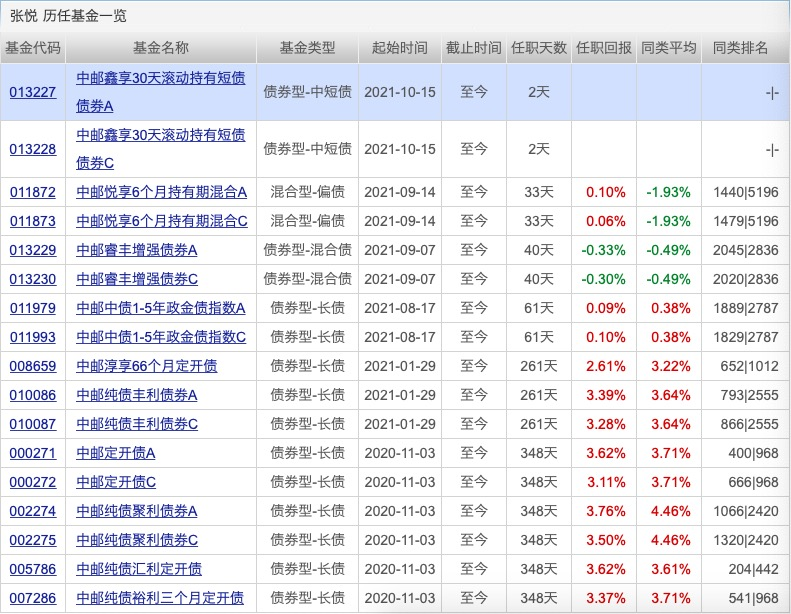791x614 pixels.
Task: Open 中邮淳享66个月定开债 link
Action: [x=147, y=366]
